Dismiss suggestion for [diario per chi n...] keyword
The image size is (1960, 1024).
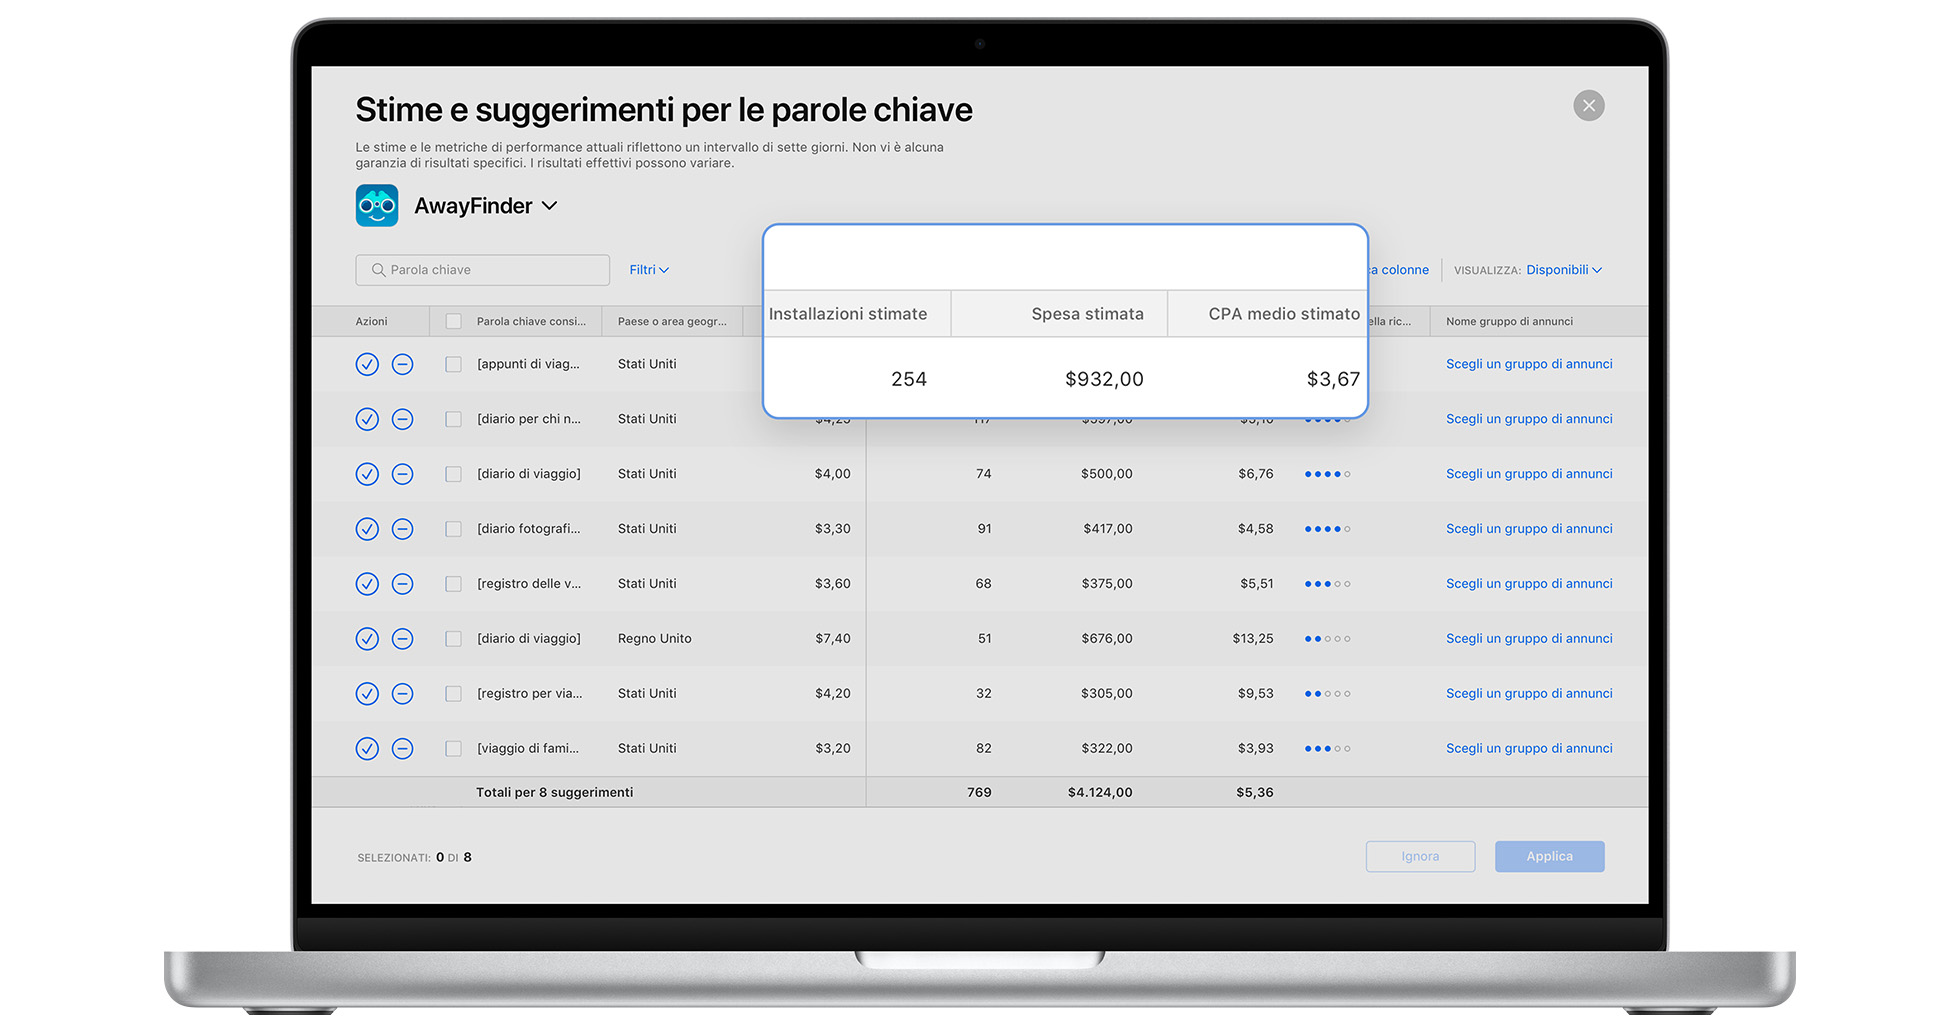pos(402,419)
